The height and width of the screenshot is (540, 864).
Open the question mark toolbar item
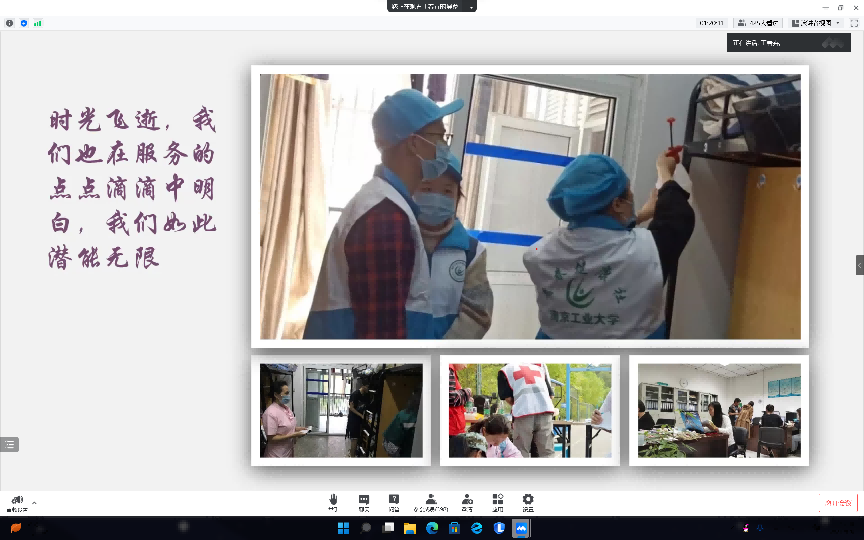pos(394,501)
